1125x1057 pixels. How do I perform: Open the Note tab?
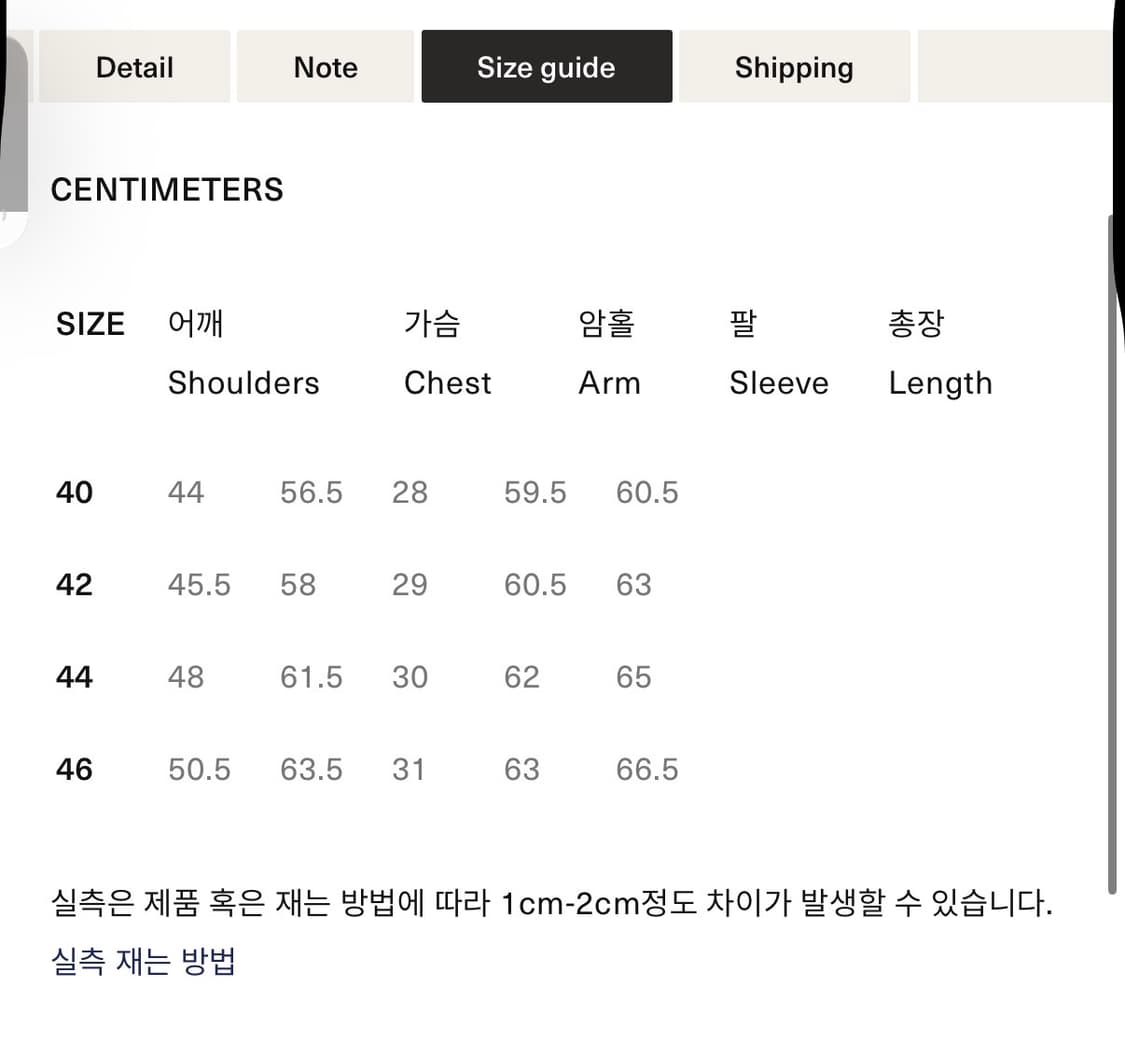click(325, 66)
